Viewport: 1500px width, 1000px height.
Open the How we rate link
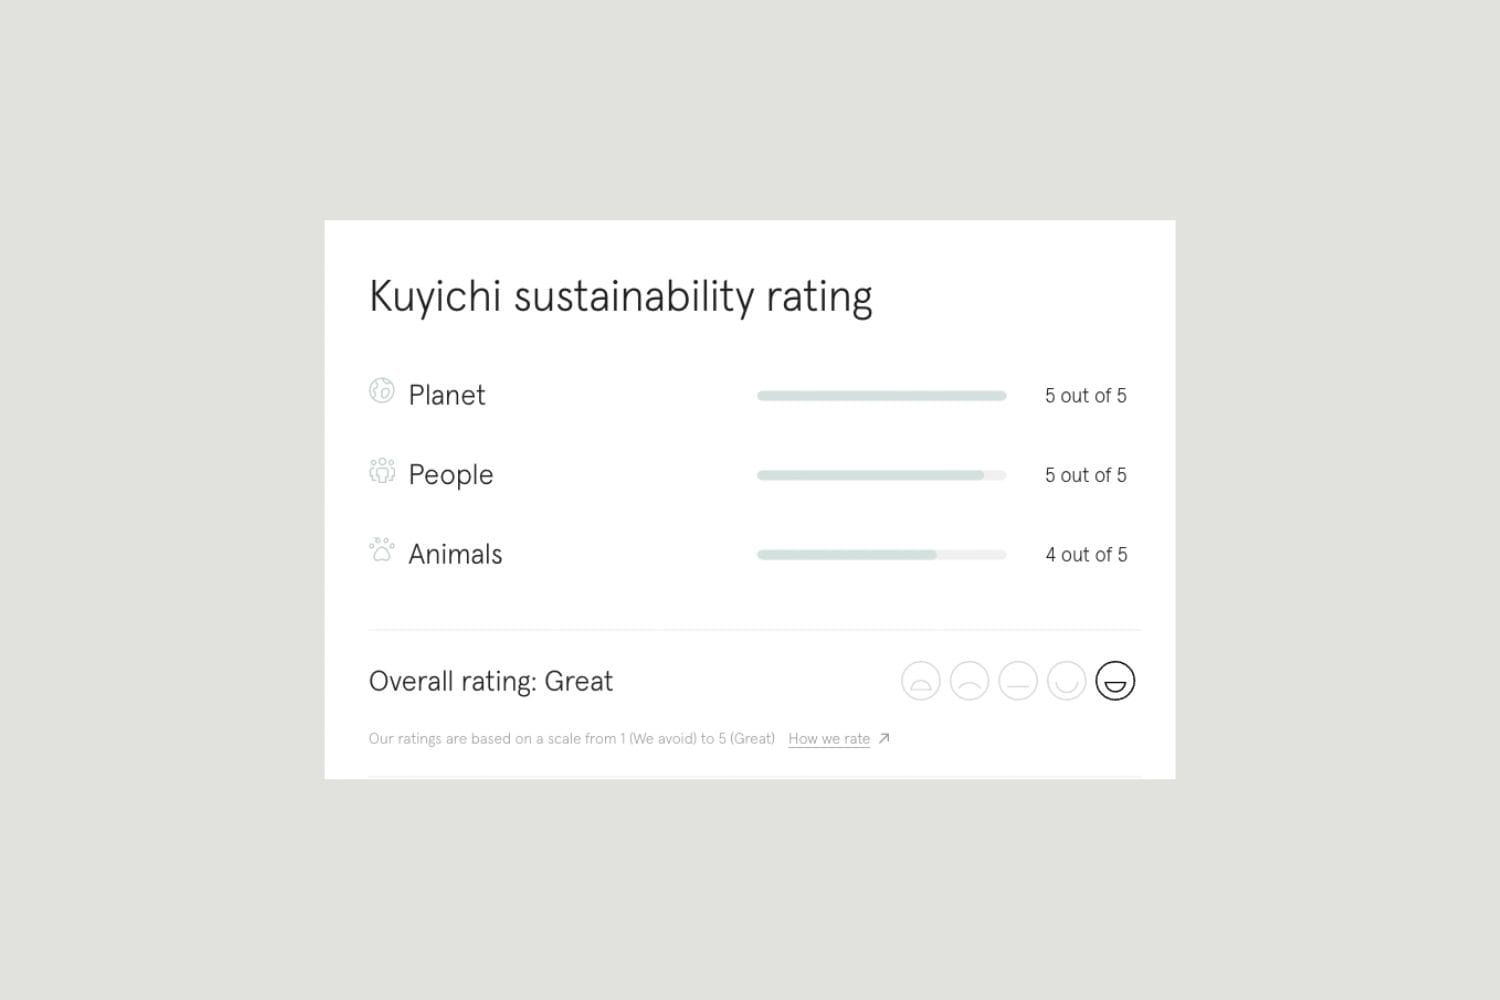coord(829,739)
